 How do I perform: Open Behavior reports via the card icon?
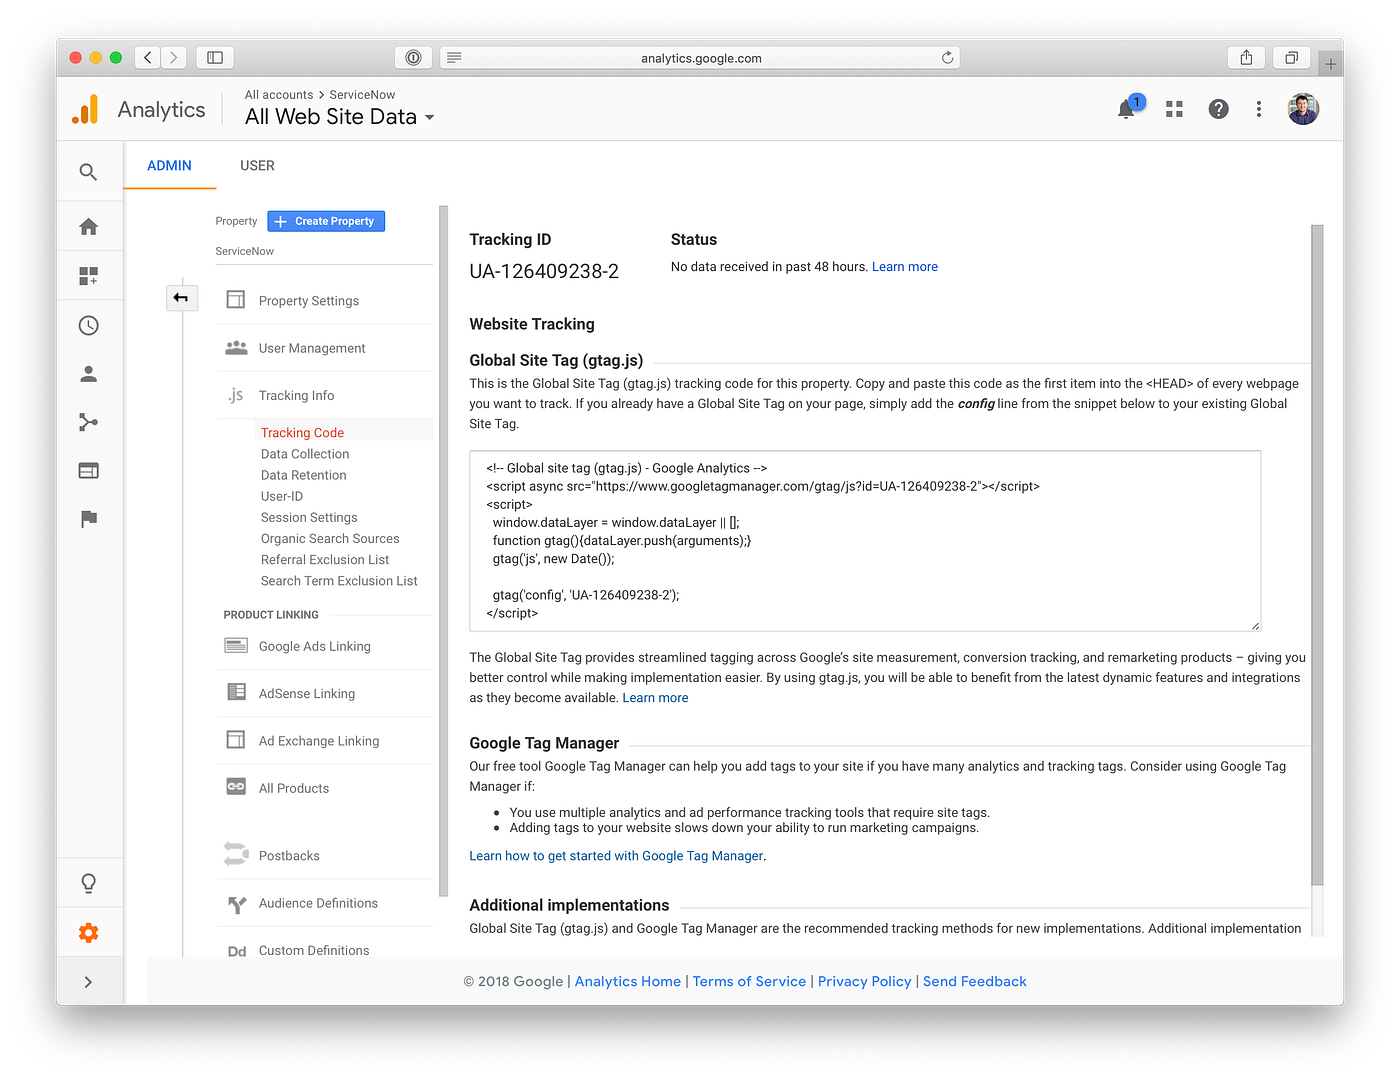(x=89, y=470)
